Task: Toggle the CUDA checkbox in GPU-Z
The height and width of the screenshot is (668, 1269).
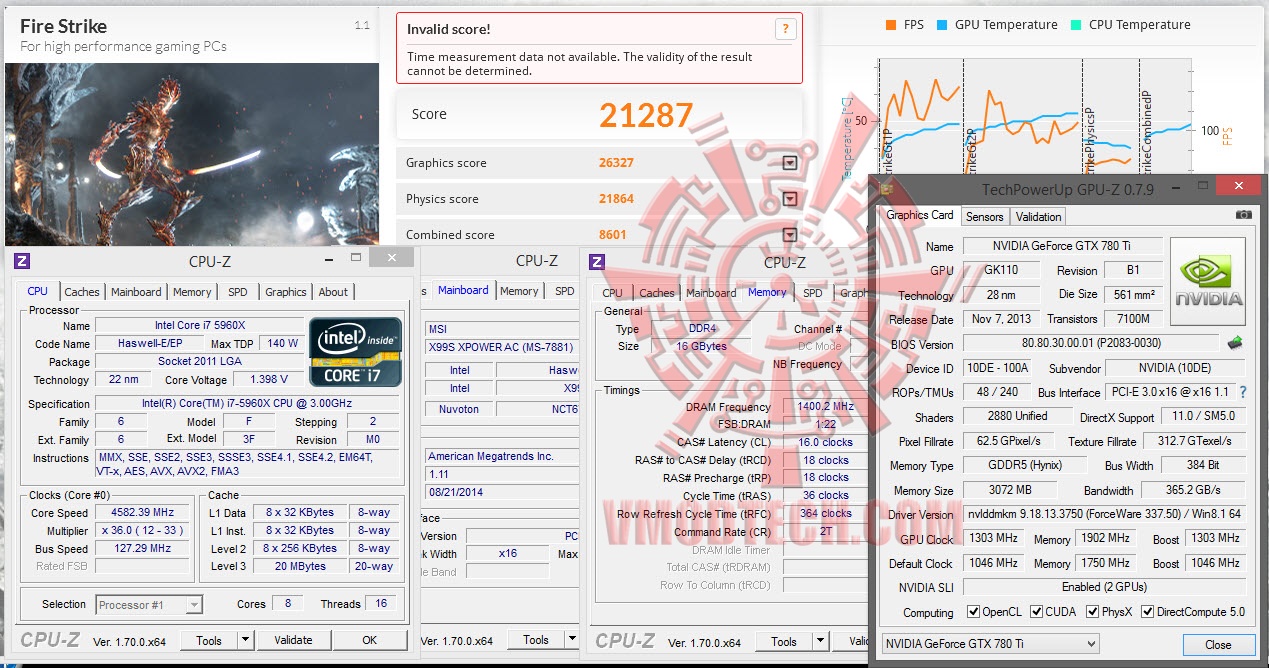Action: tap(1038, 612)
